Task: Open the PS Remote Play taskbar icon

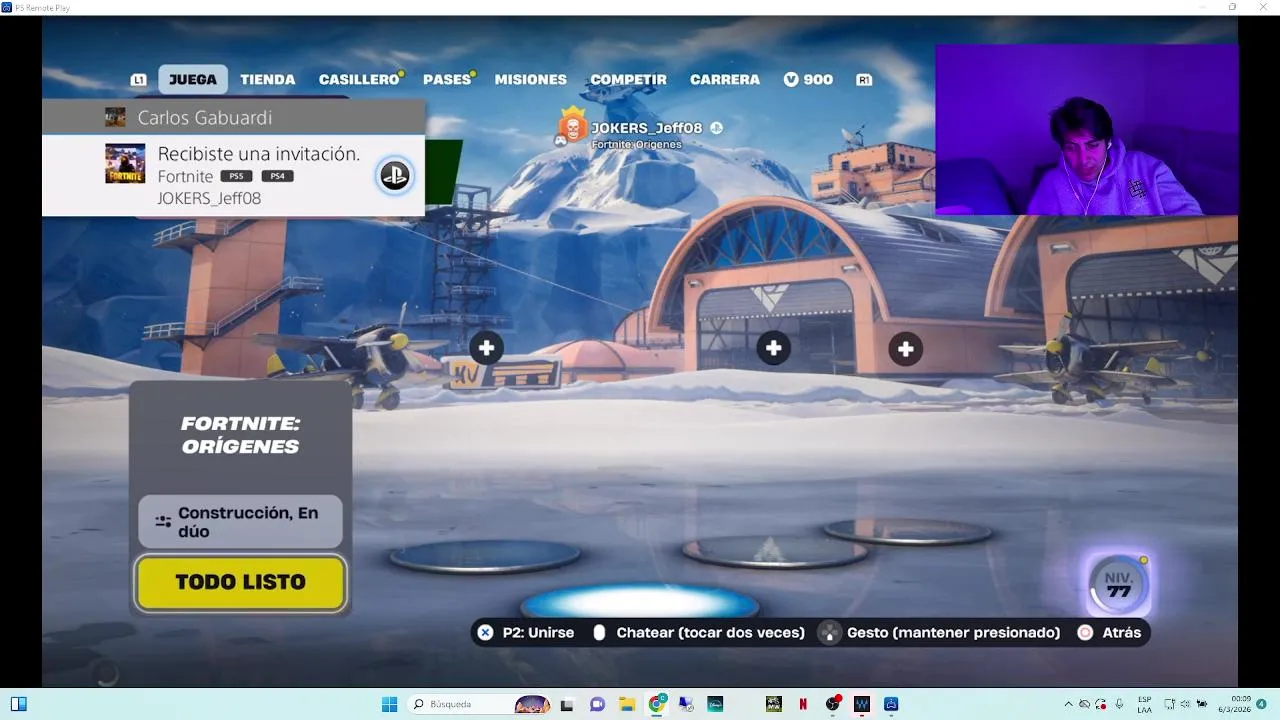Action: [891, 704]
